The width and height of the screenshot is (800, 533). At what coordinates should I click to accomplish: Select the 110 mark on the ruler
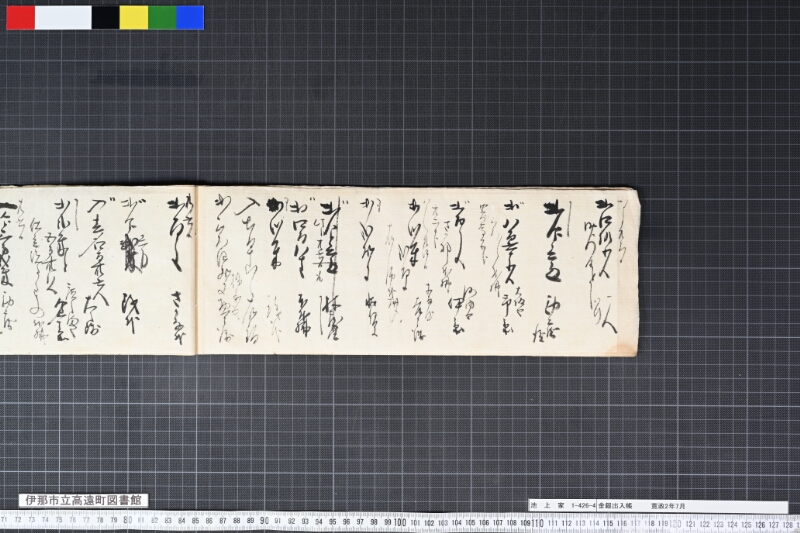pyautogui.click(x=537, y=523)
